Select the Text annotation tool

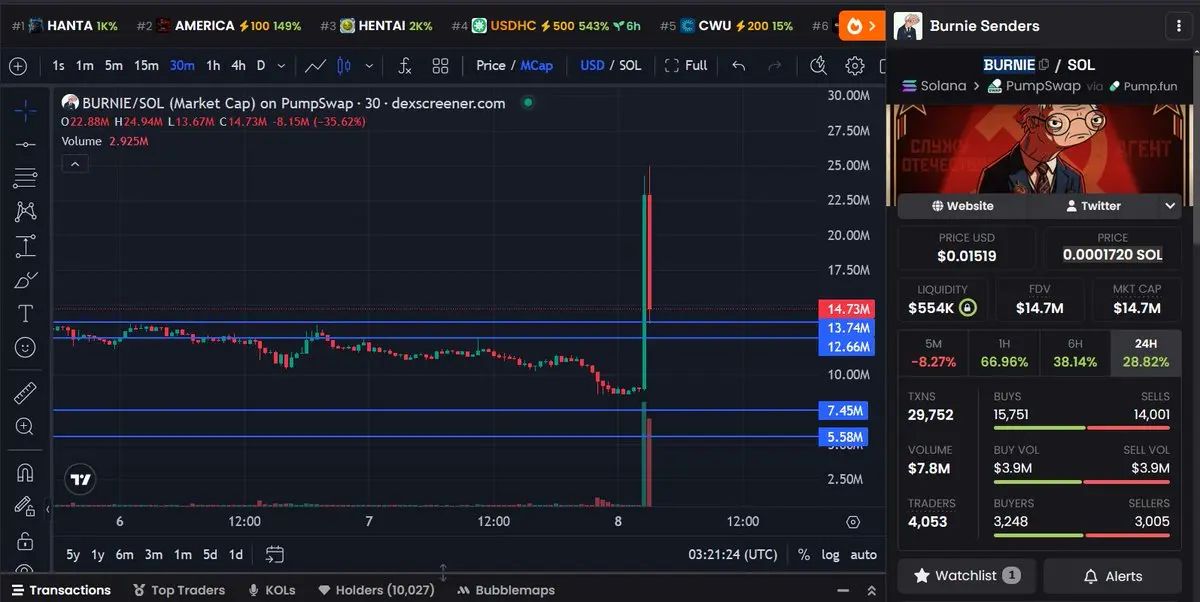click(x=25, y=314)
